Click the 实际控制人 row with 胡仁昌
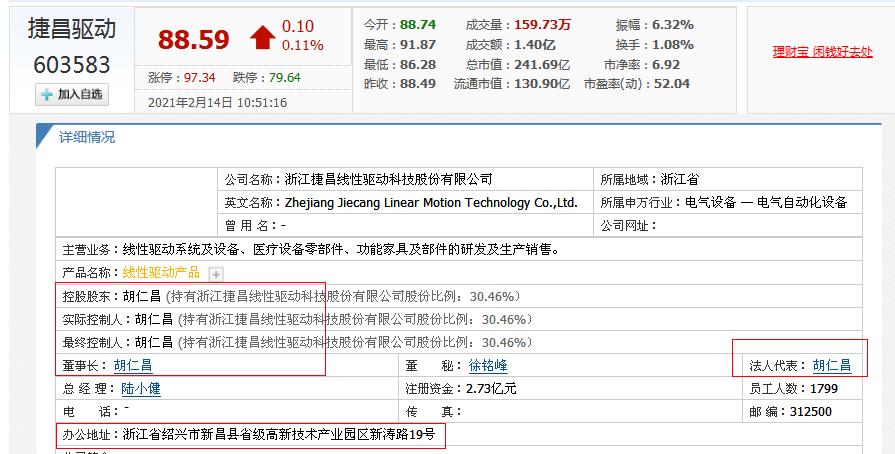895x454 pixels. coord(458,319)
